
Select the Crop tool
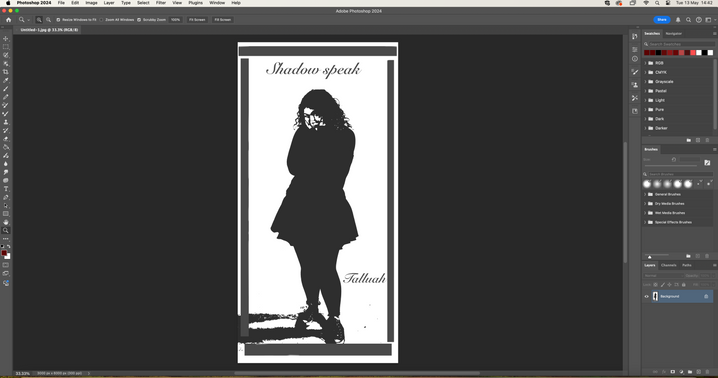(x=6, y=72)
